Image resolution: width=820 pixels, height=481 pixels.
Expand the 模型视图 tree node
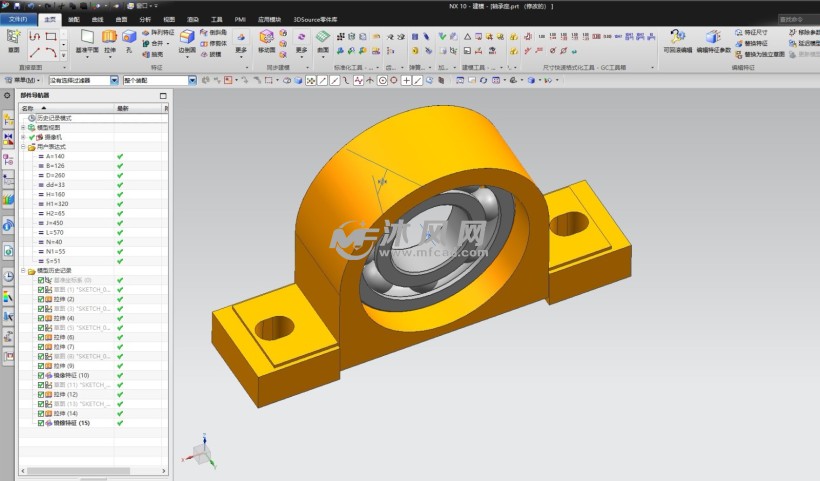[x=23, y=128]
